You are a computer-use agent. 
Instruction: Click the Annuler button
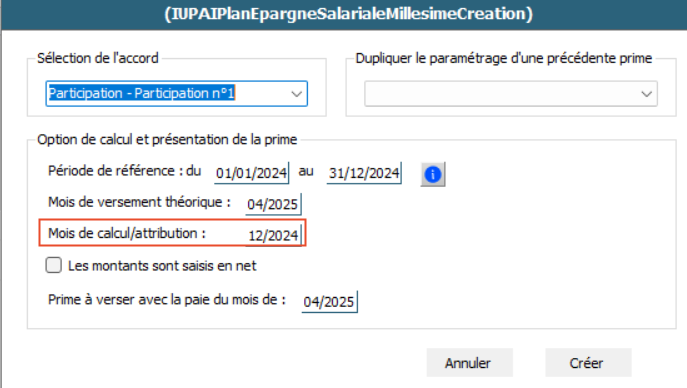469,363
